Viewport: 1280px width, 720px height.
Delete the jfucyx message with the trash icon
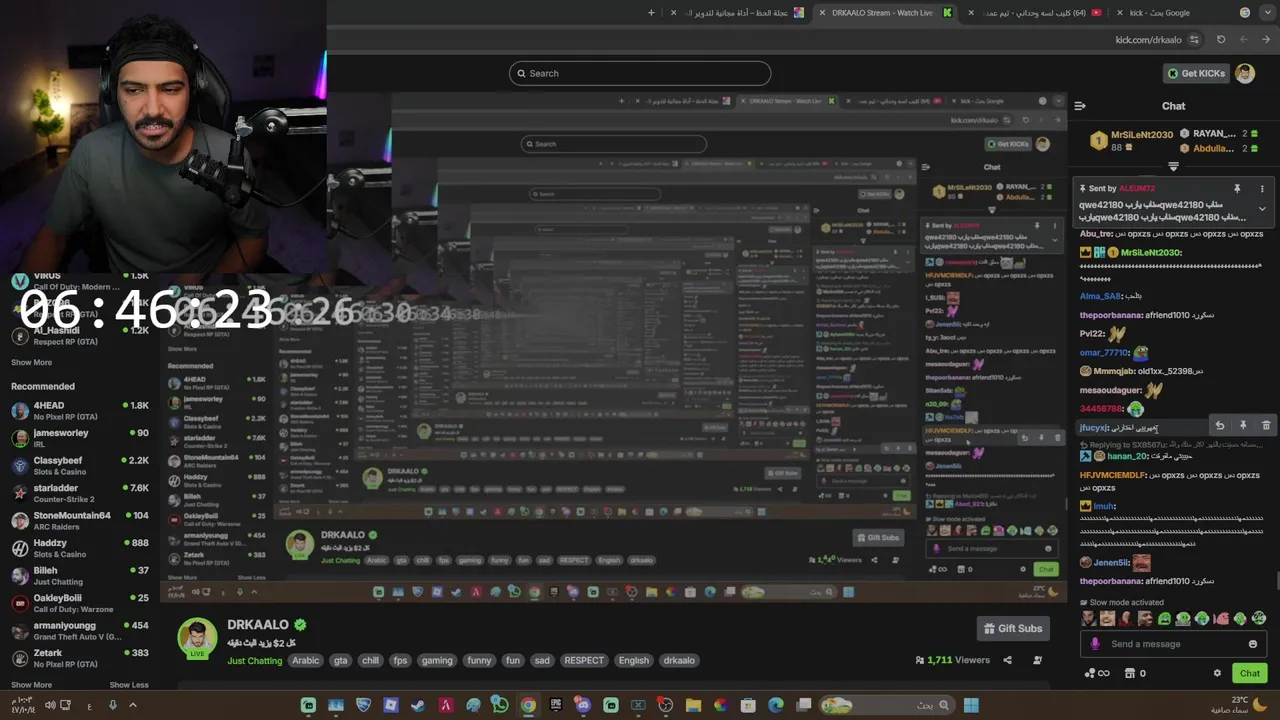click(x=1266, y=426)
